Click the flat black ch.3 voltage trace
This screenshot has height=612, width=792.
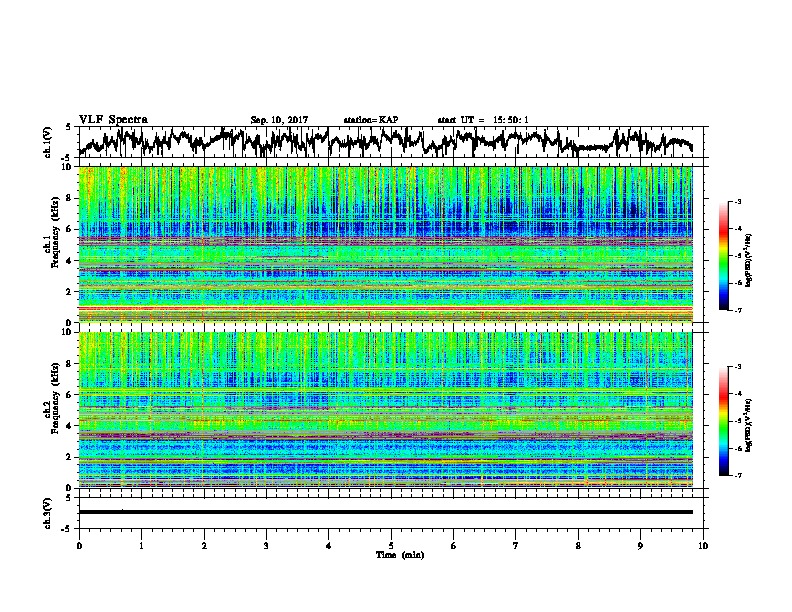coord(386,512)
